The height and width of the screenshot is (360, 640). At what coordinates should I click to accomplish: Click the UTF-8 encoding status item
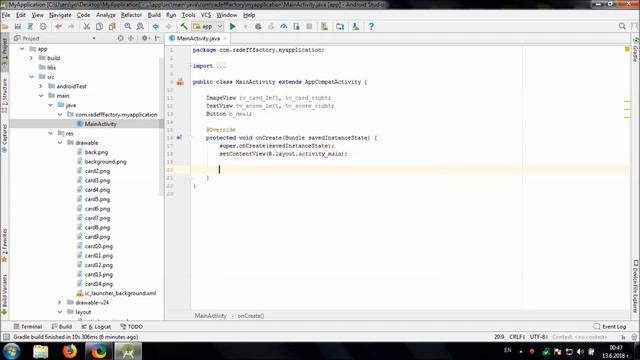pyautogui.click(x=538, y=337)
